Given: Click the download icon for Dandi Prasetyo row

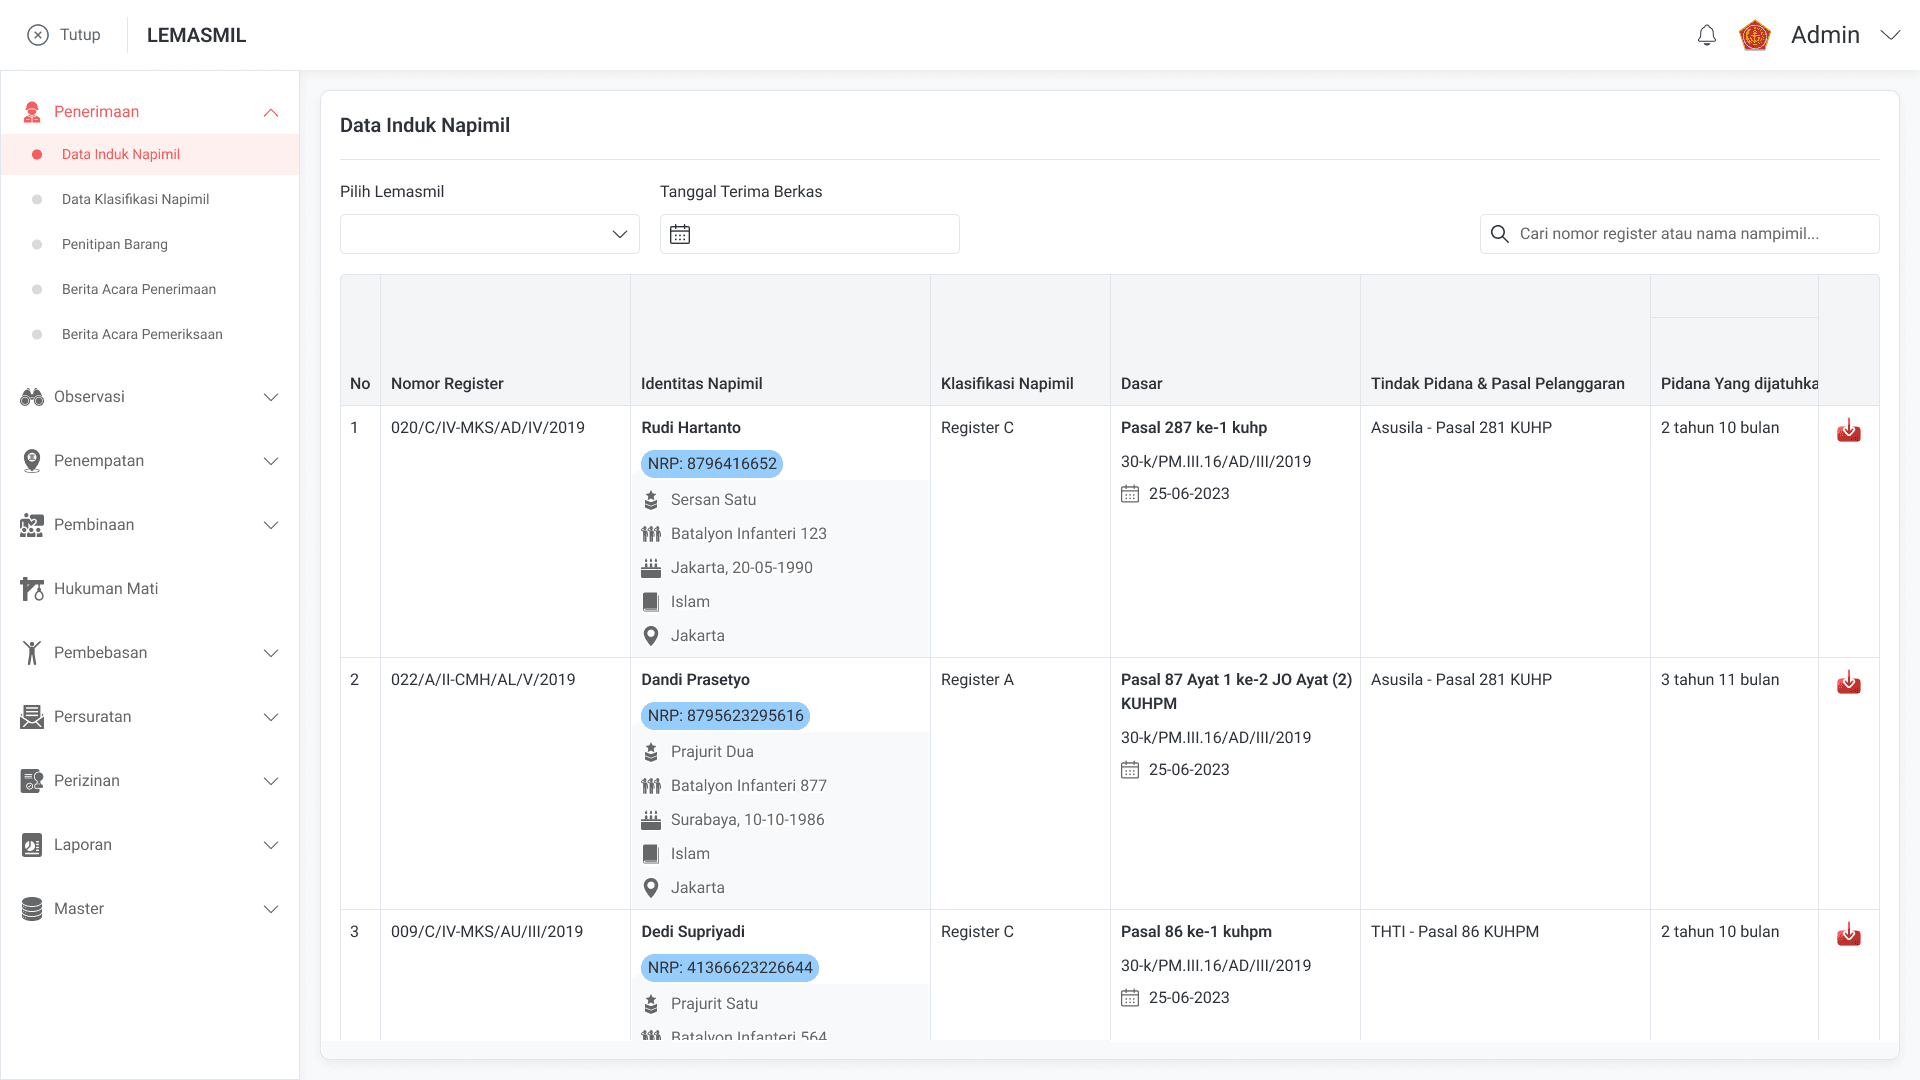Looking at the screenshot, I should (1848, 683).
